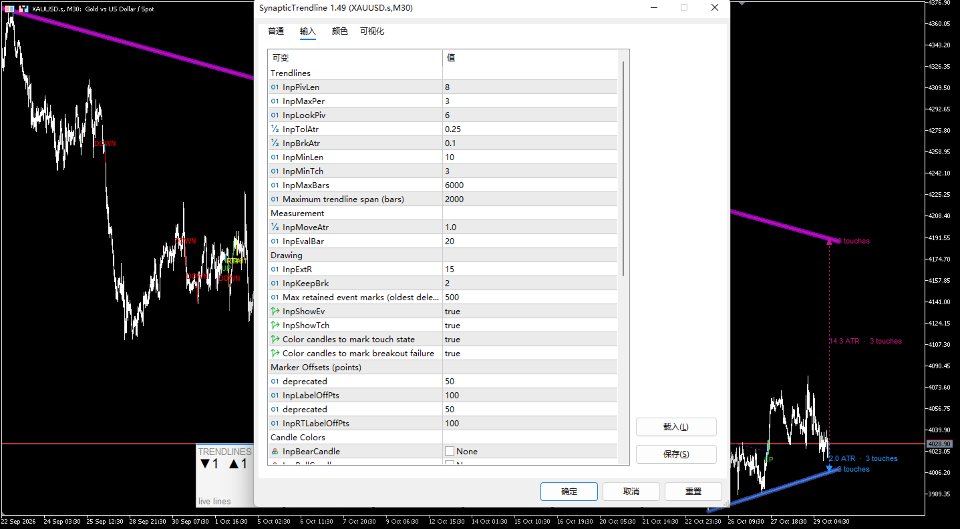This screenshot has width=960, height=529.
Task: Click the up-trendline count arrow in TRENDLINES panel
Action: pos(233,465)
